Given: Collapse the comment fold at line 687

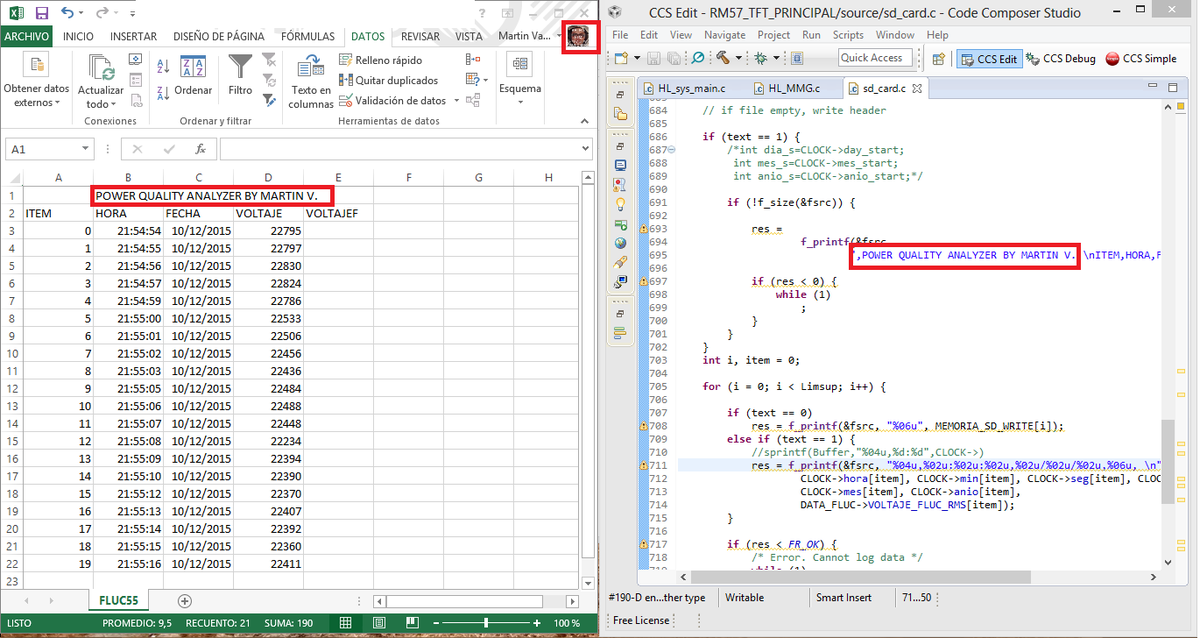Looking at the screenshot, I should click(672, 150).
